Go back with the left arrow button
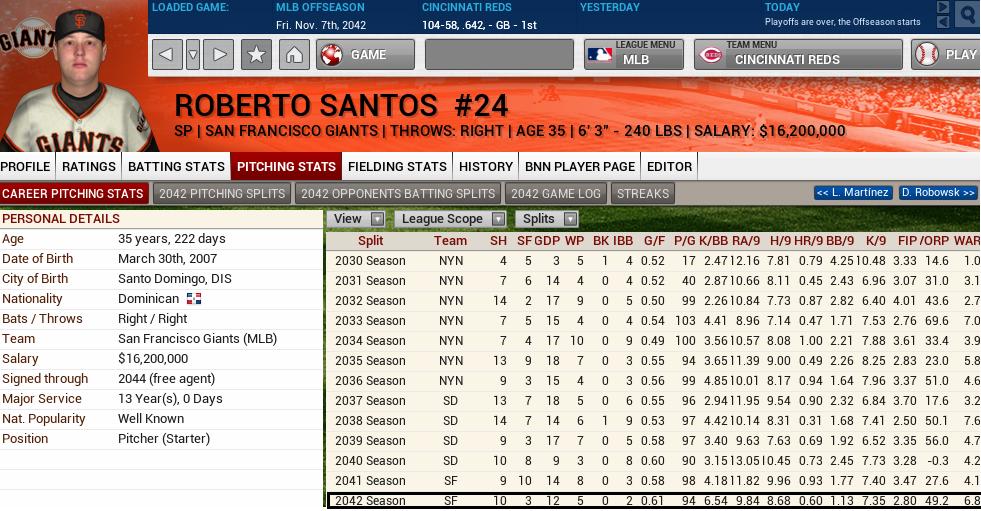Image resolution: width=981 pixels, height=511 pixels. click(167, 54)
